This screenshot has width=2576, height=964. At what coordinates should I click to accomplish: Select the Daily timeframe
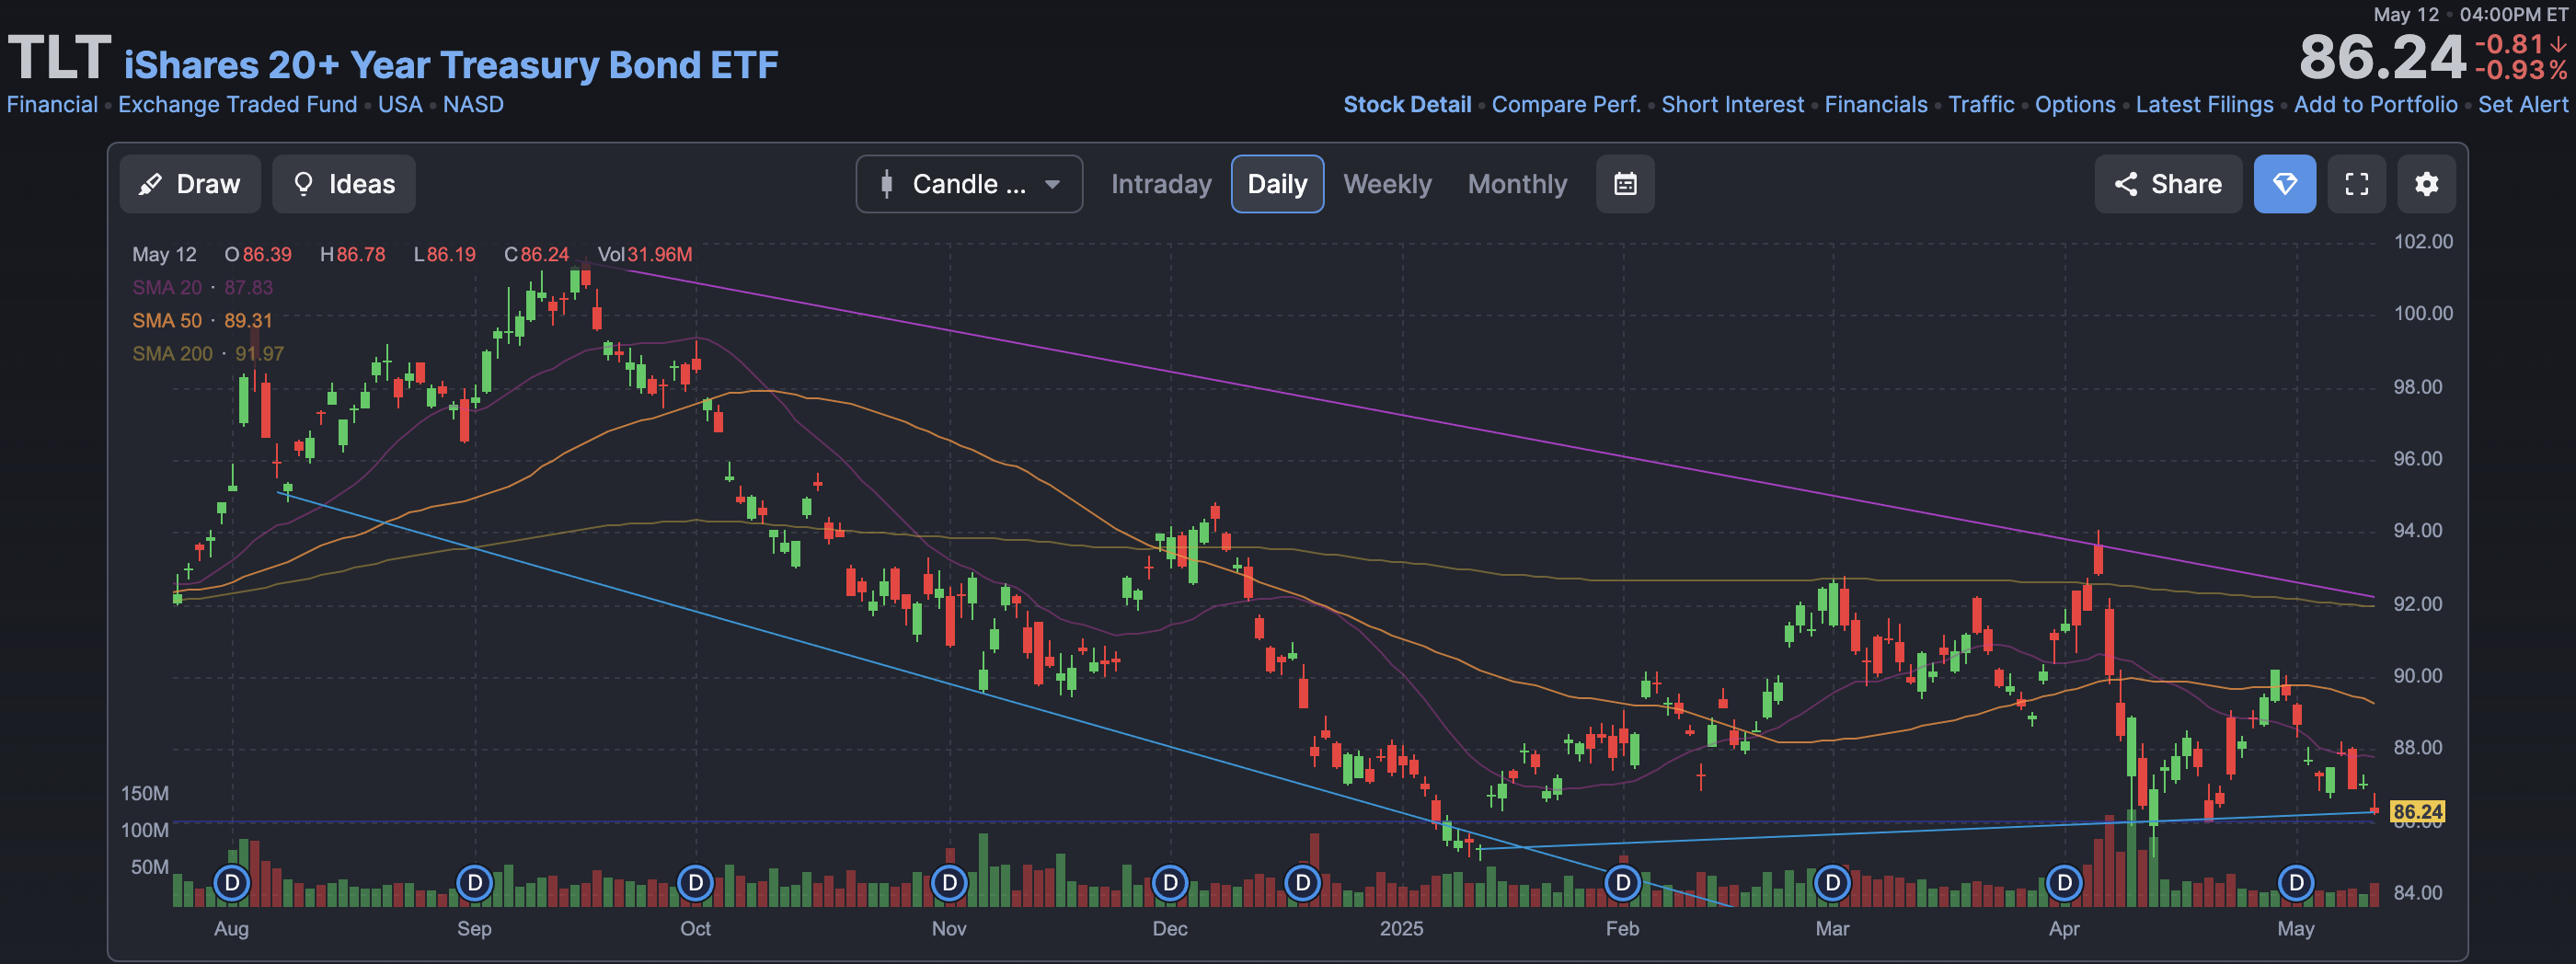click(x=1277, y=184)
